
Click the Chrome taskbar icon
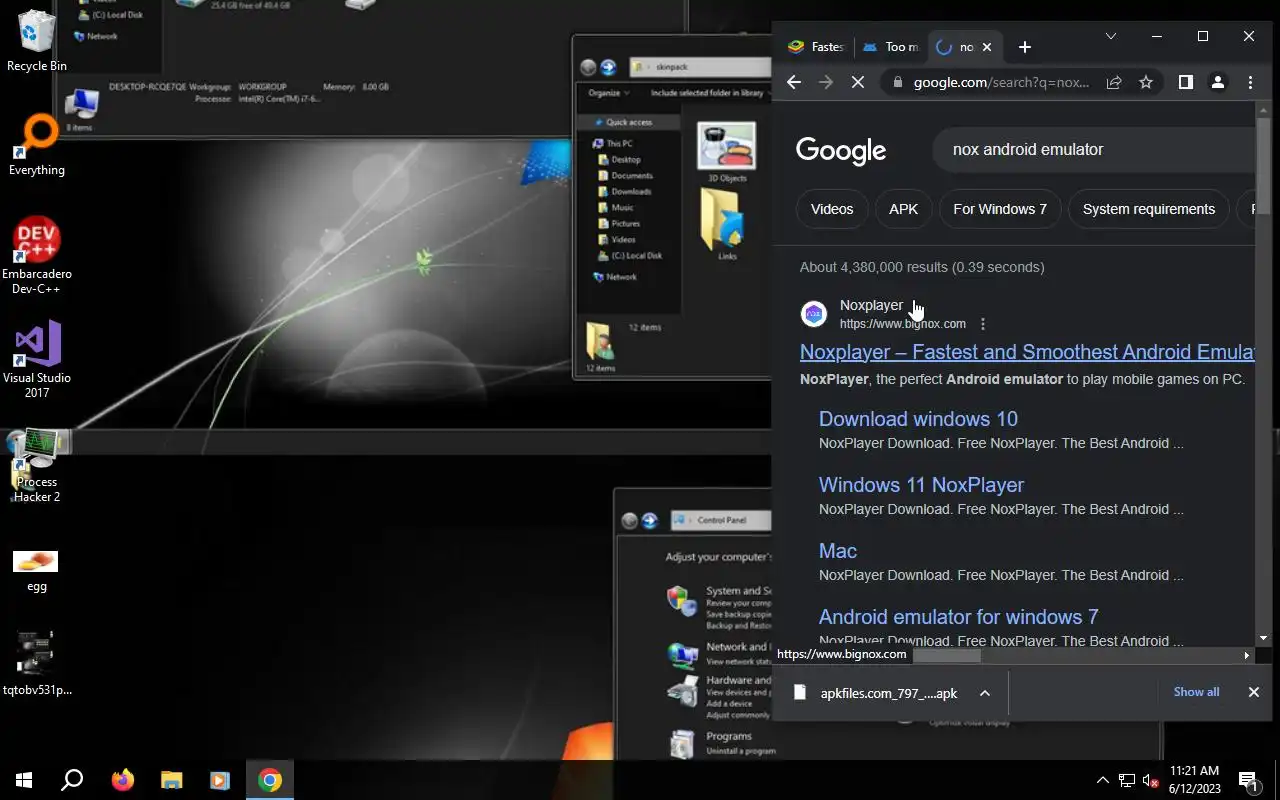point(269,780)
